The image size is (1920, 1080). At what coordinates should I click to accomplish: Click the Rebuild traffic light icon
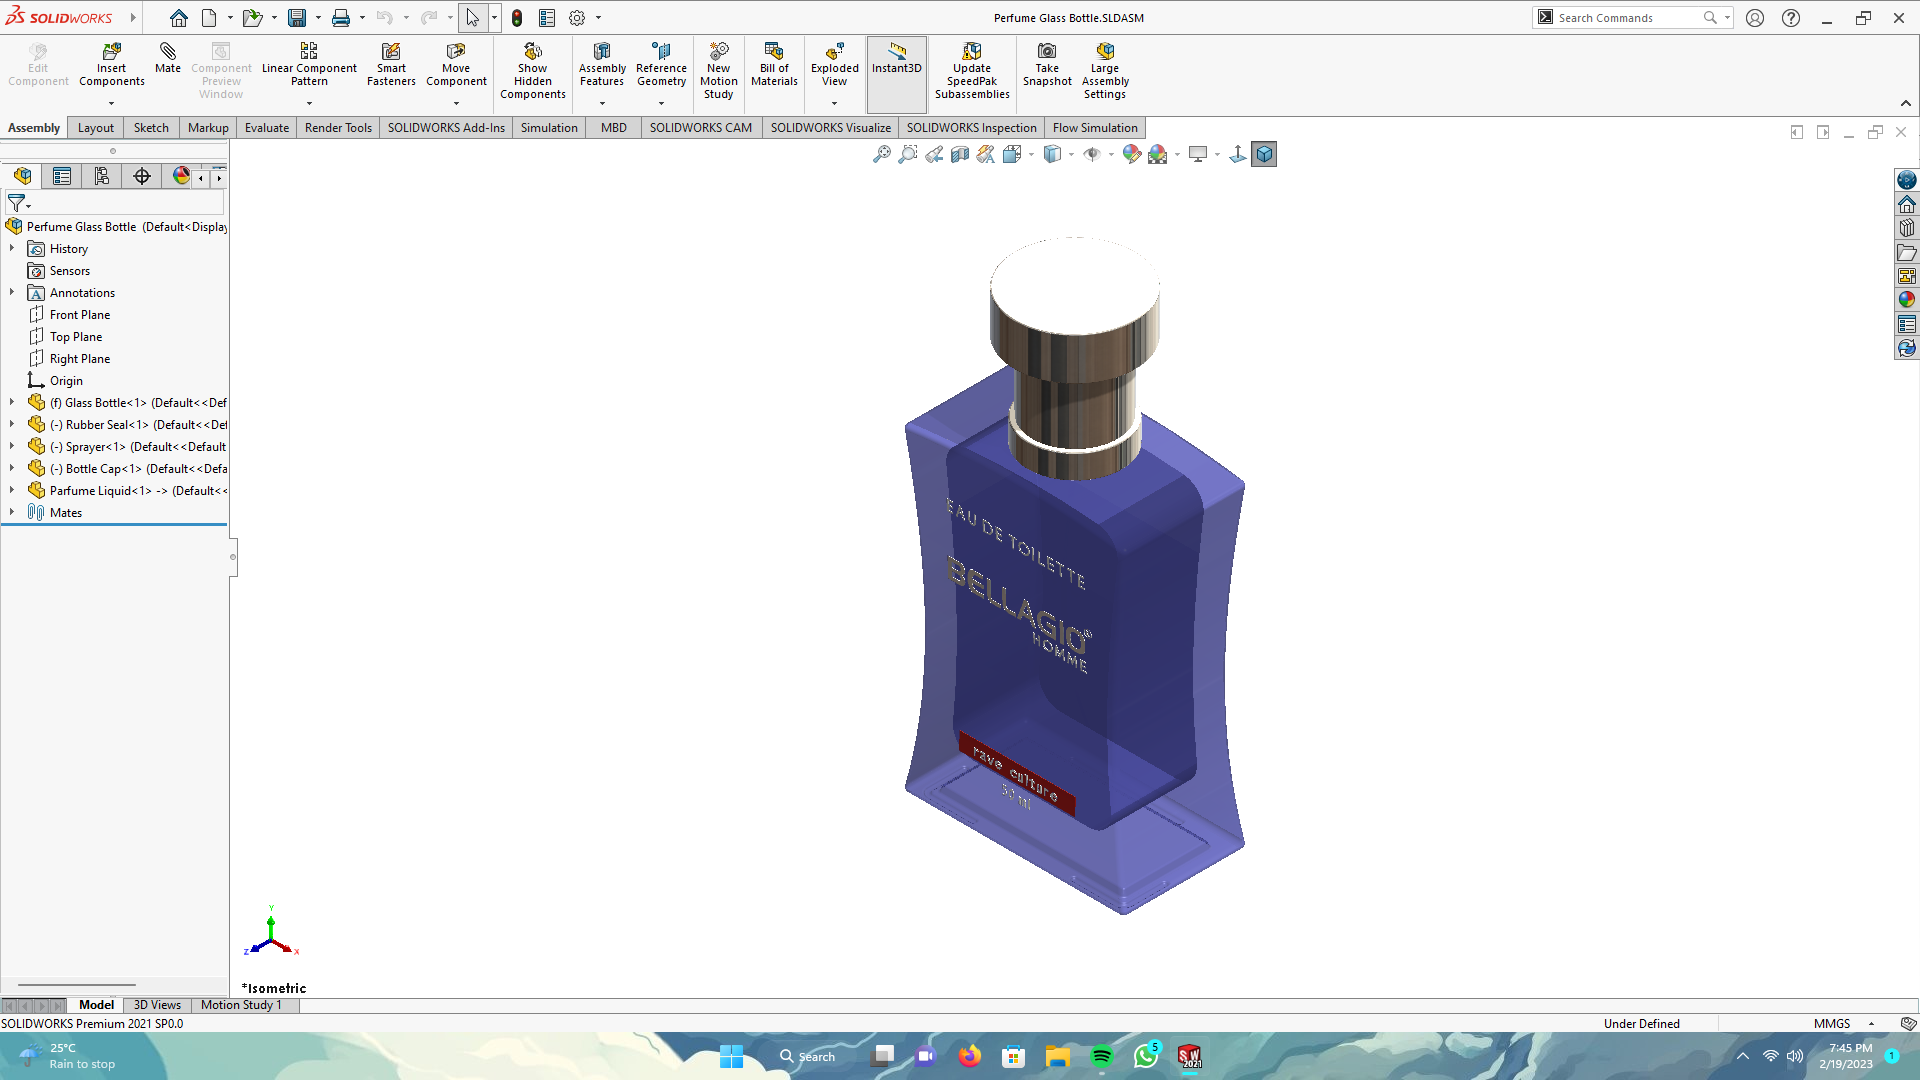coord(517,18)
